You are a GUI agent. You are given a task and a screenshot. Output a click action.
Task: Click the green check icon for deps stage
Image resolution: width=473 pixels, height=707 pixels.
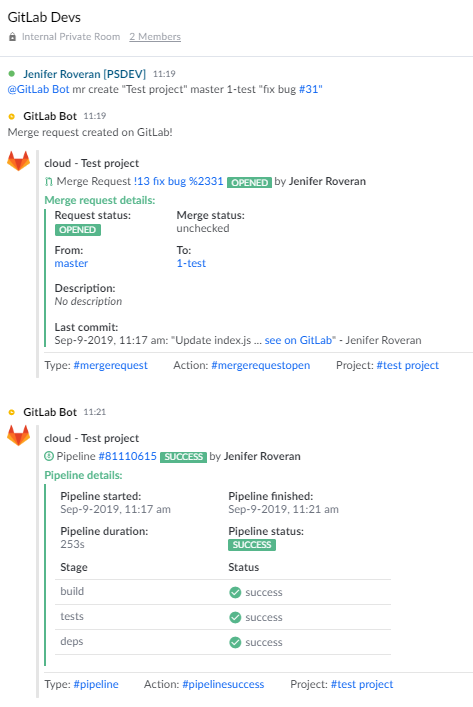coord(235,642)
